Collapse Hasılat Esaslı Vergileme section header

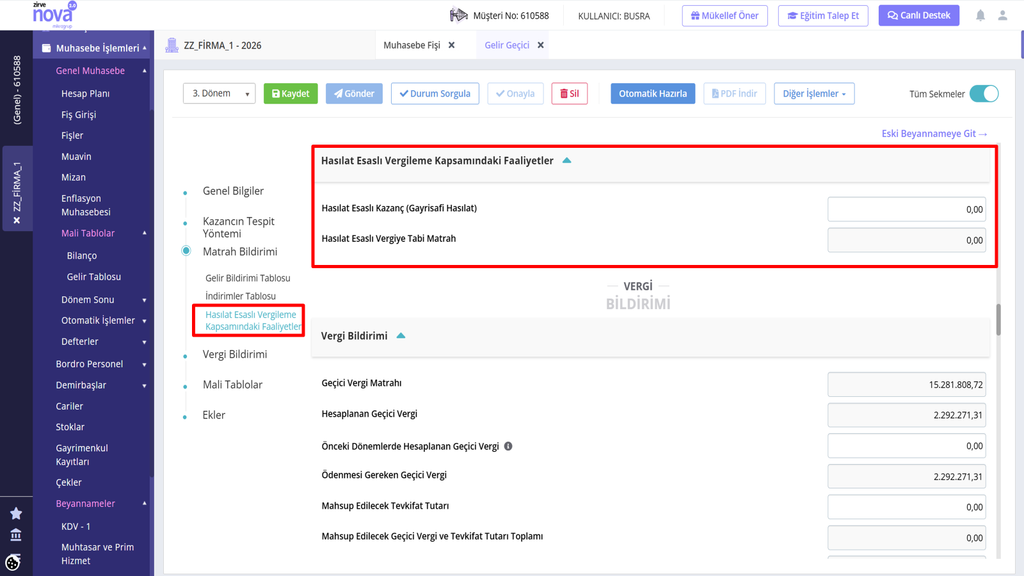567,161
